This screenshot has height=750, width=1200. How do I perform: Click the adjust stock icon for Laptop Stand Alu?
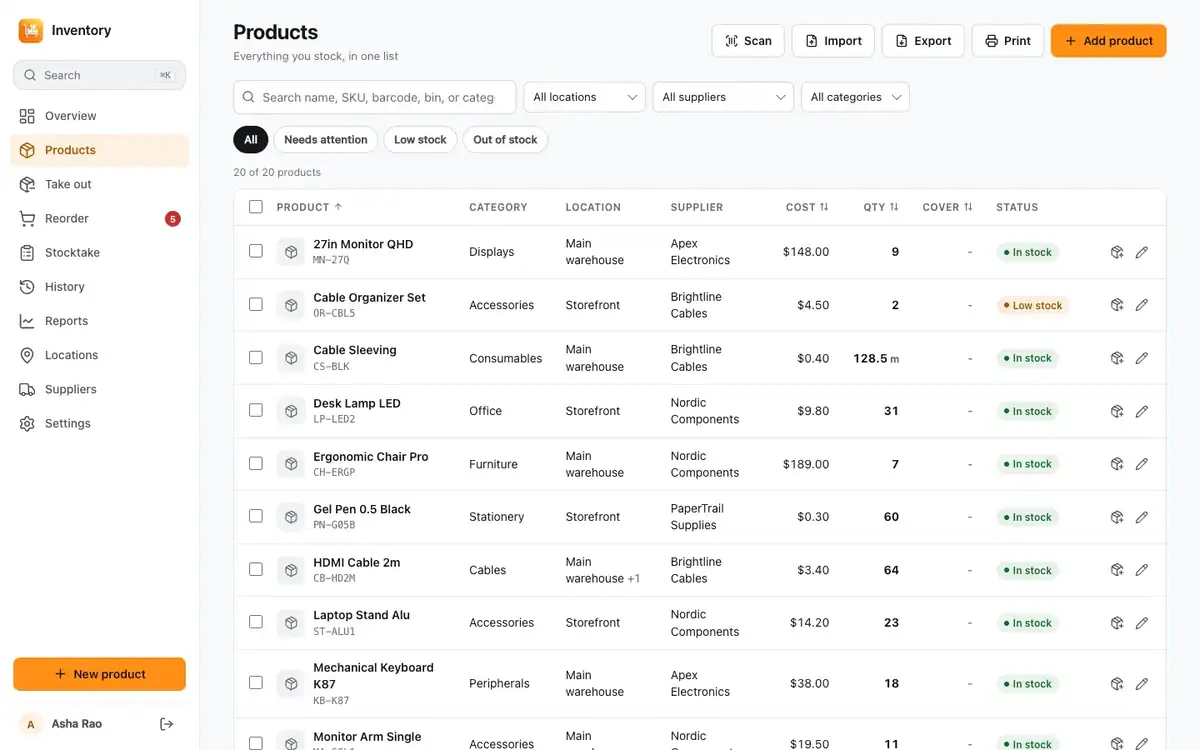click(1117, 623)
